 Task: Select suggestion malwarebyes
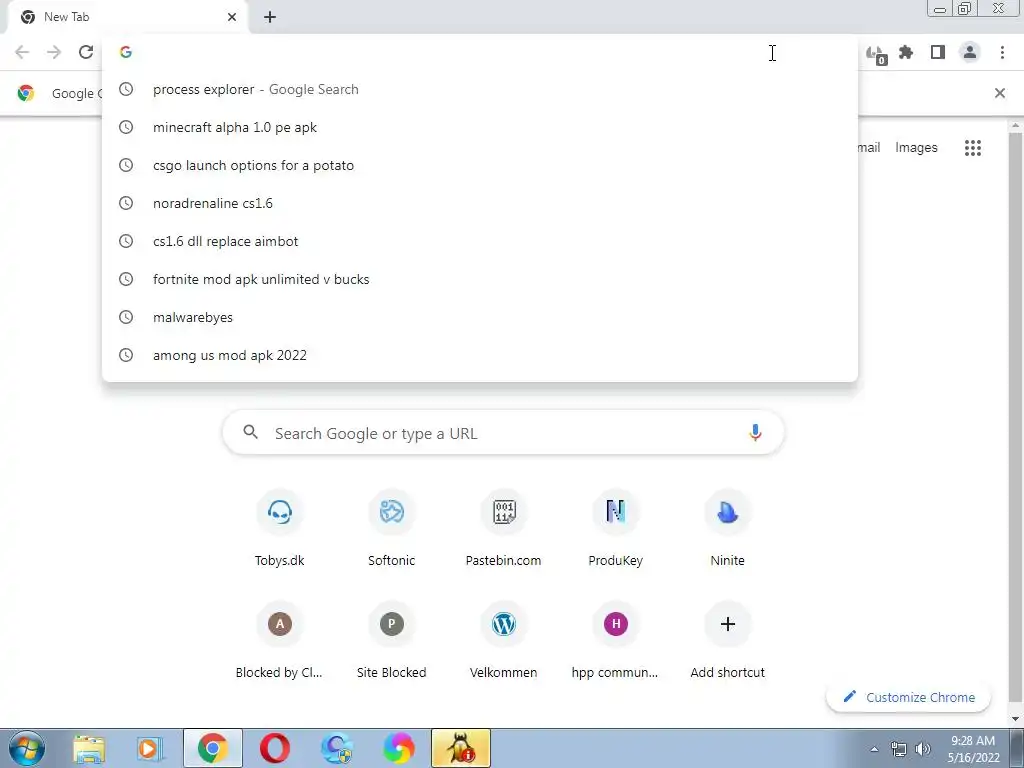click(480, 317)
